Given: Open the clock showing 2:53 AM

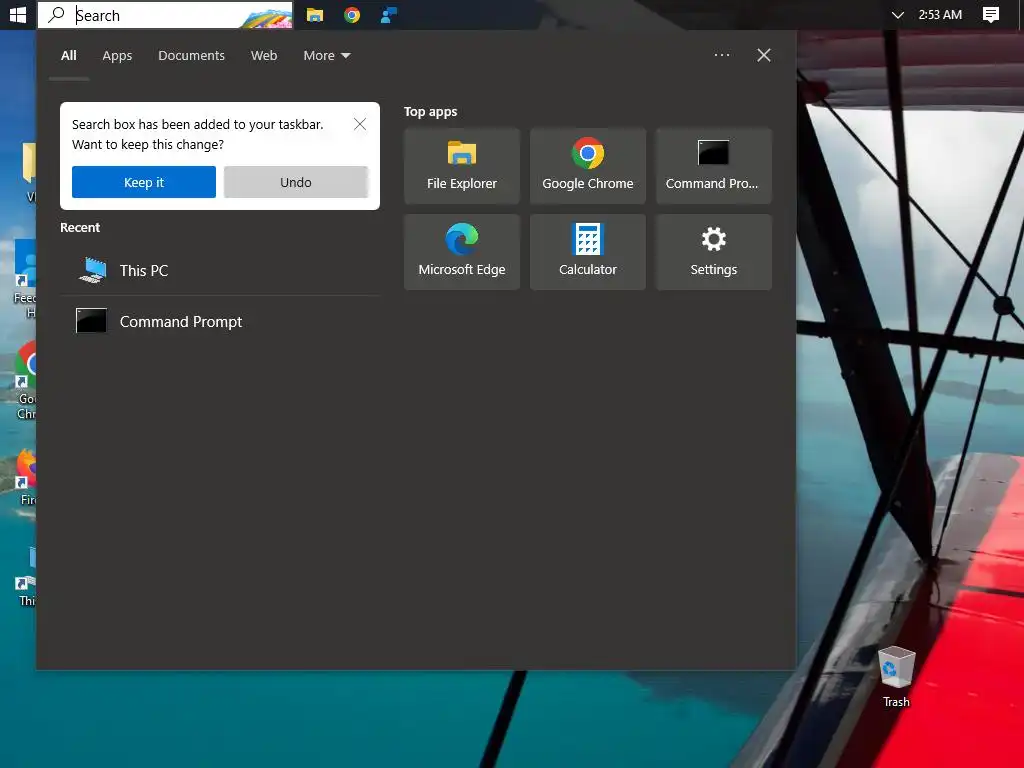Looking at the screenshot, I should 940,14.
